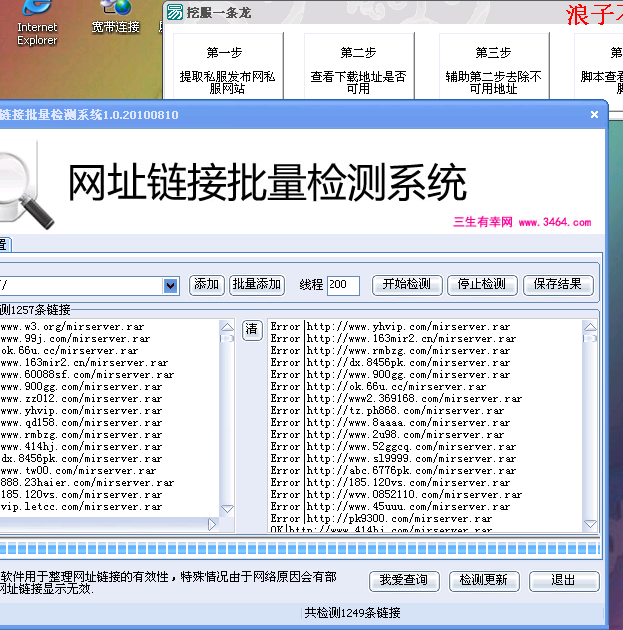Open Internet Explorer desktop icon

point(37,20)
